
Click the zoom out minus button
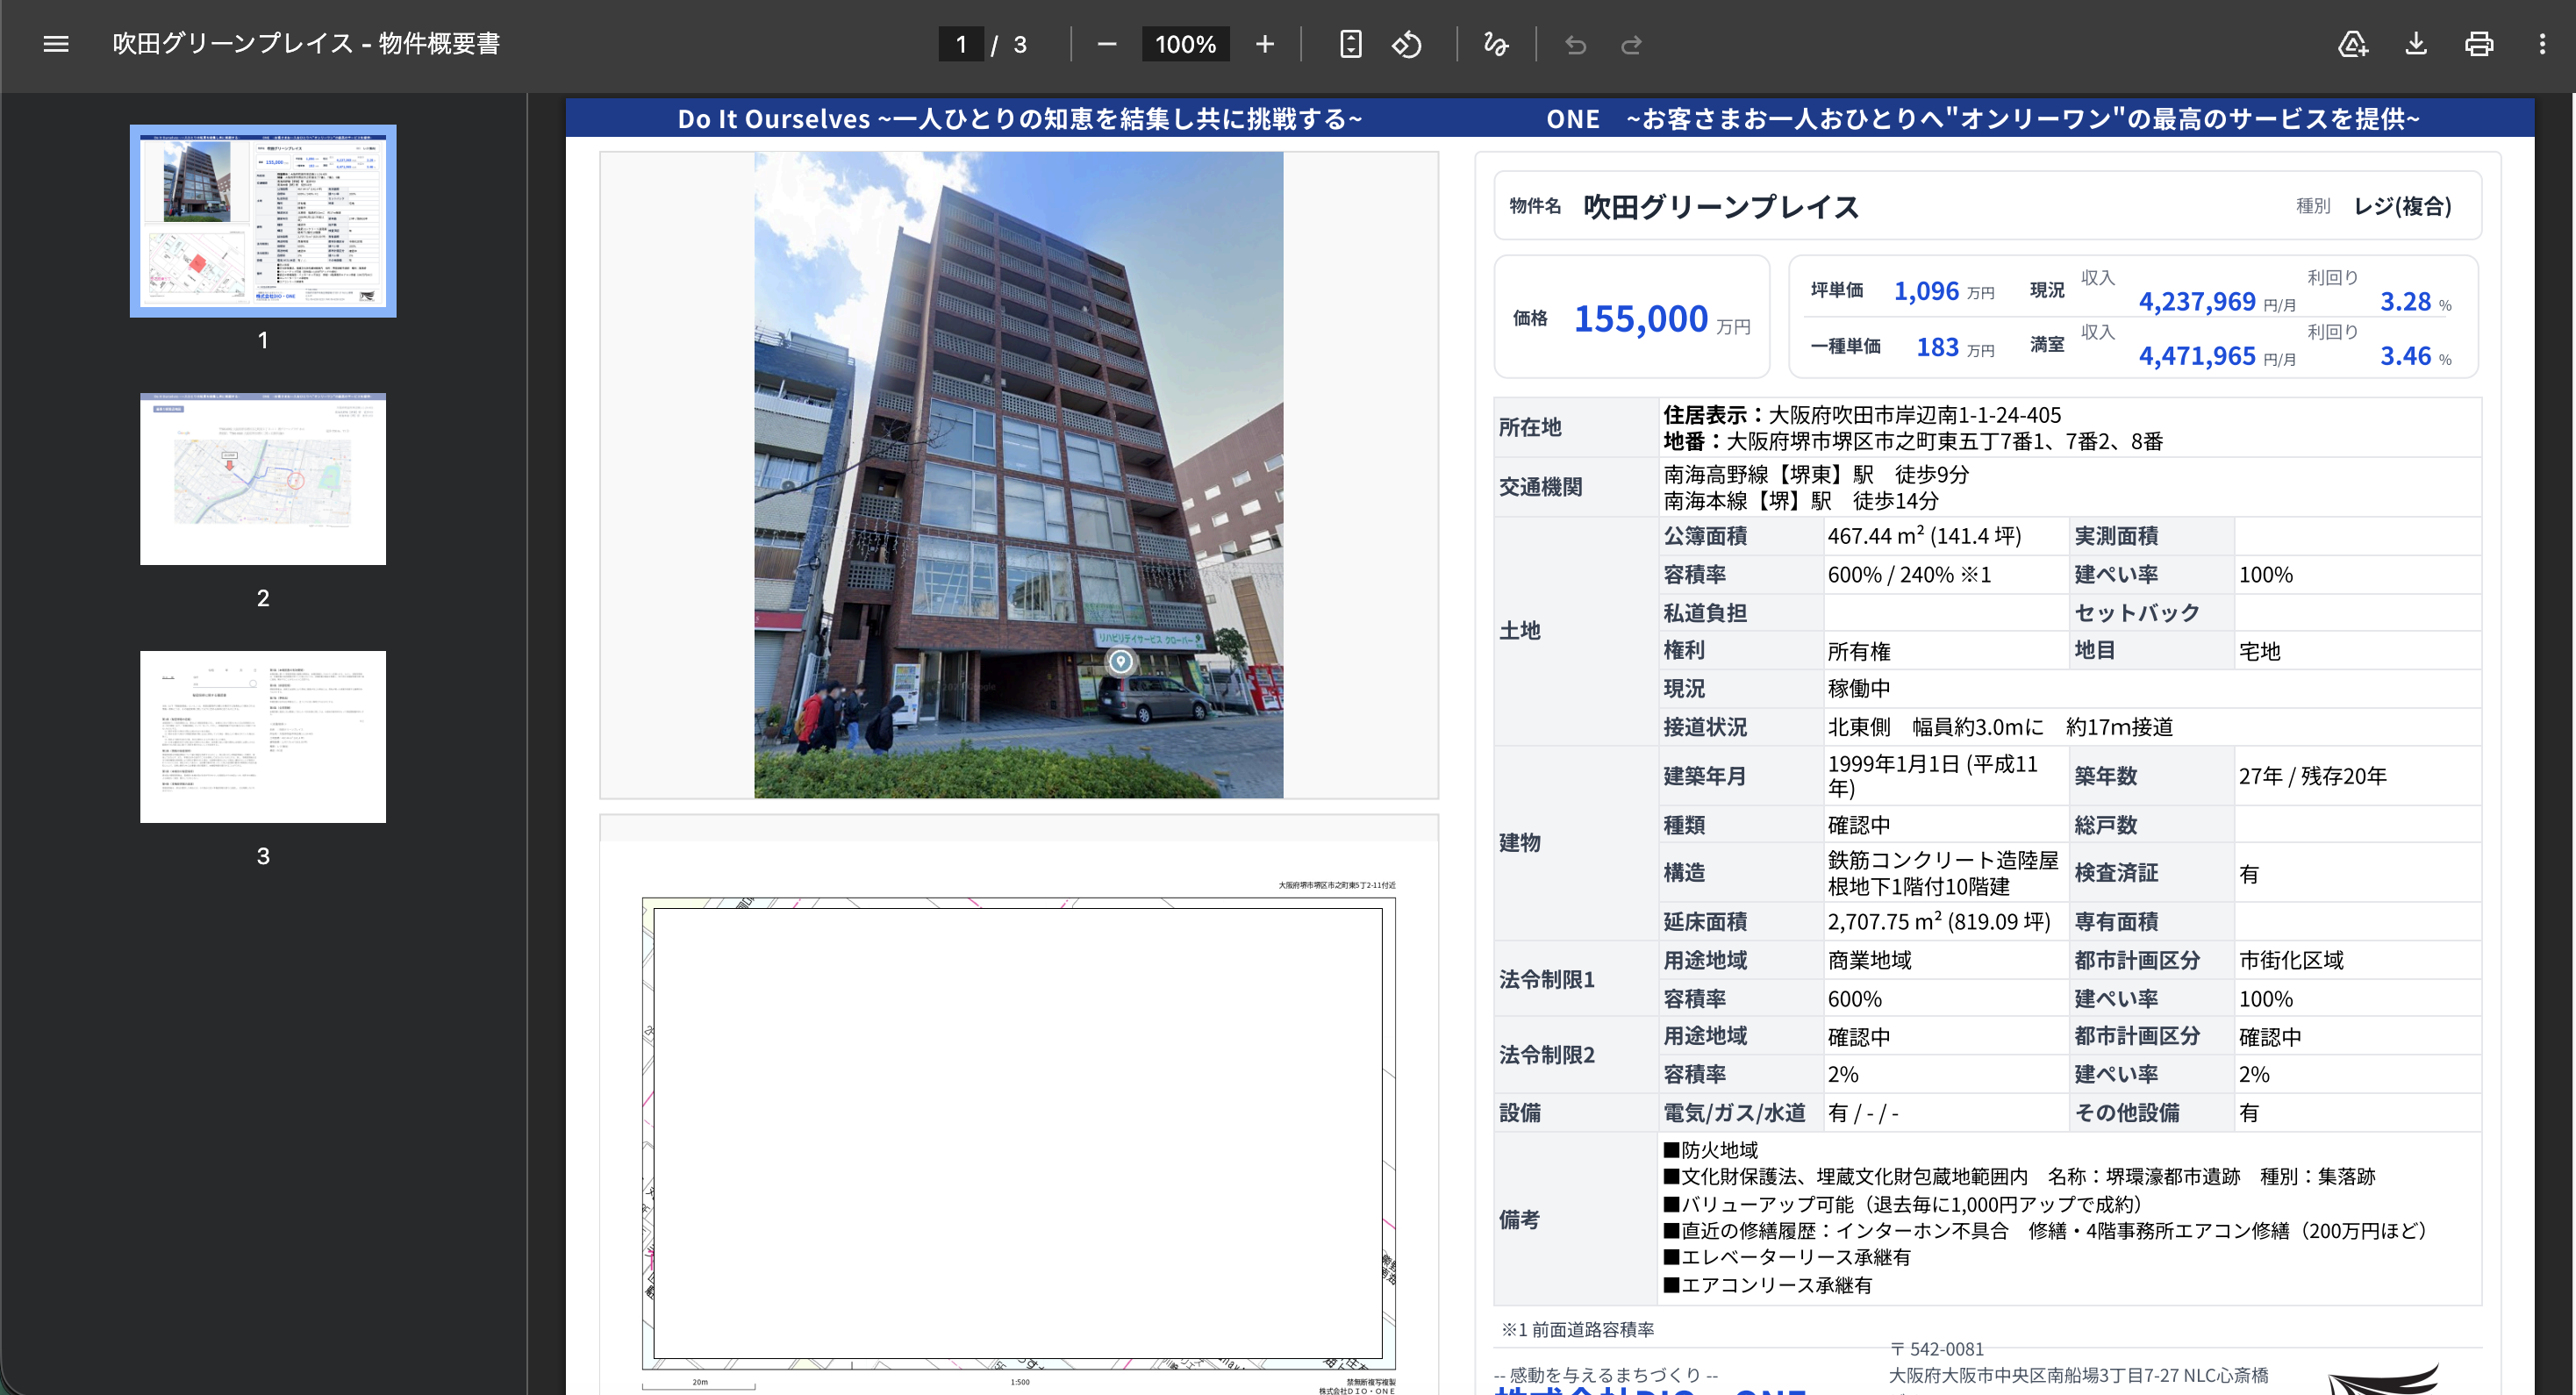(1106, 44)
